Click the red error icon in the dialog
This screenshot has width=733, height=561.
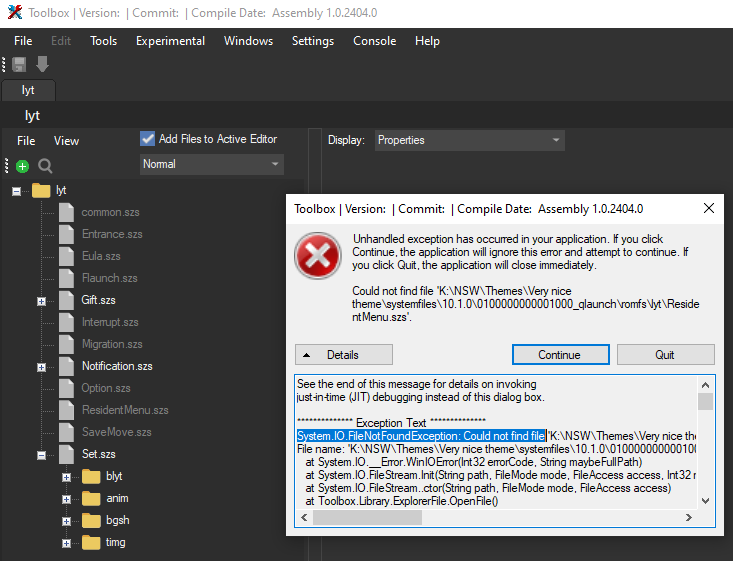click(318, 255)
